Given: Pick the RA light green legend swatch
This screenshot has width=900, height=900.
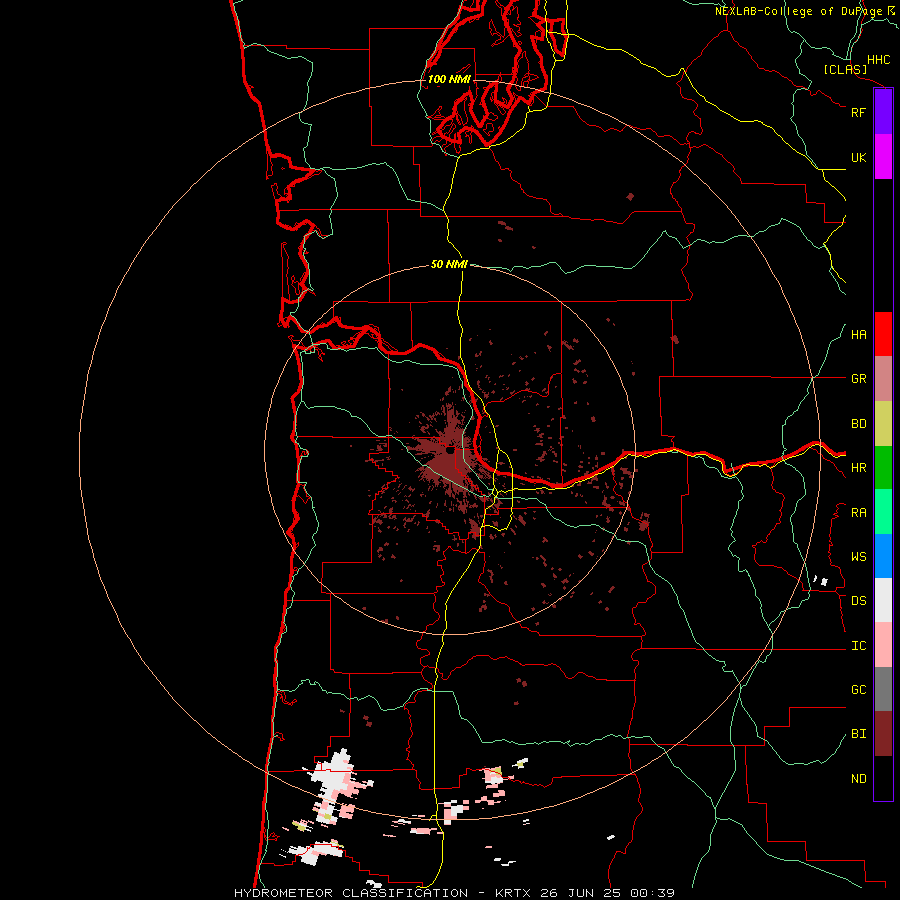Looking at the screenshot, I should point(883,512).
